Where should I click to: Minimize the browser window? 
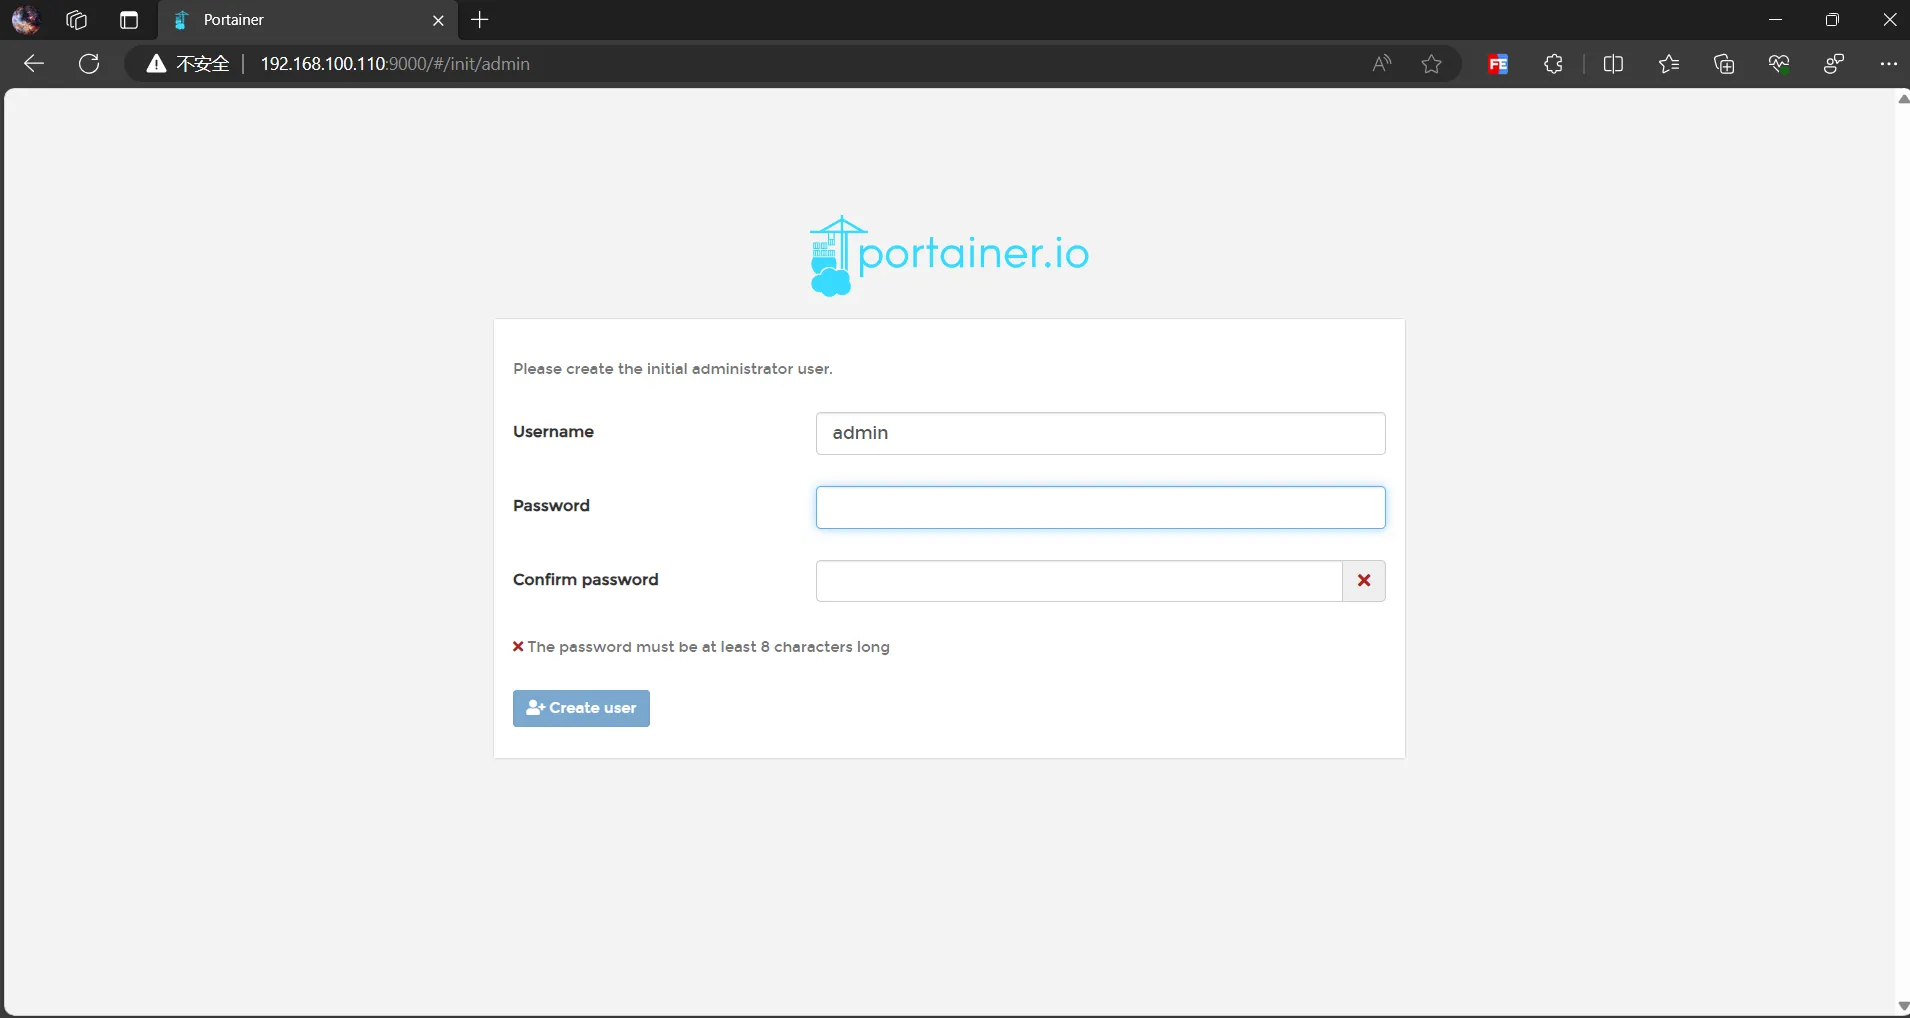pos(1776,20)
